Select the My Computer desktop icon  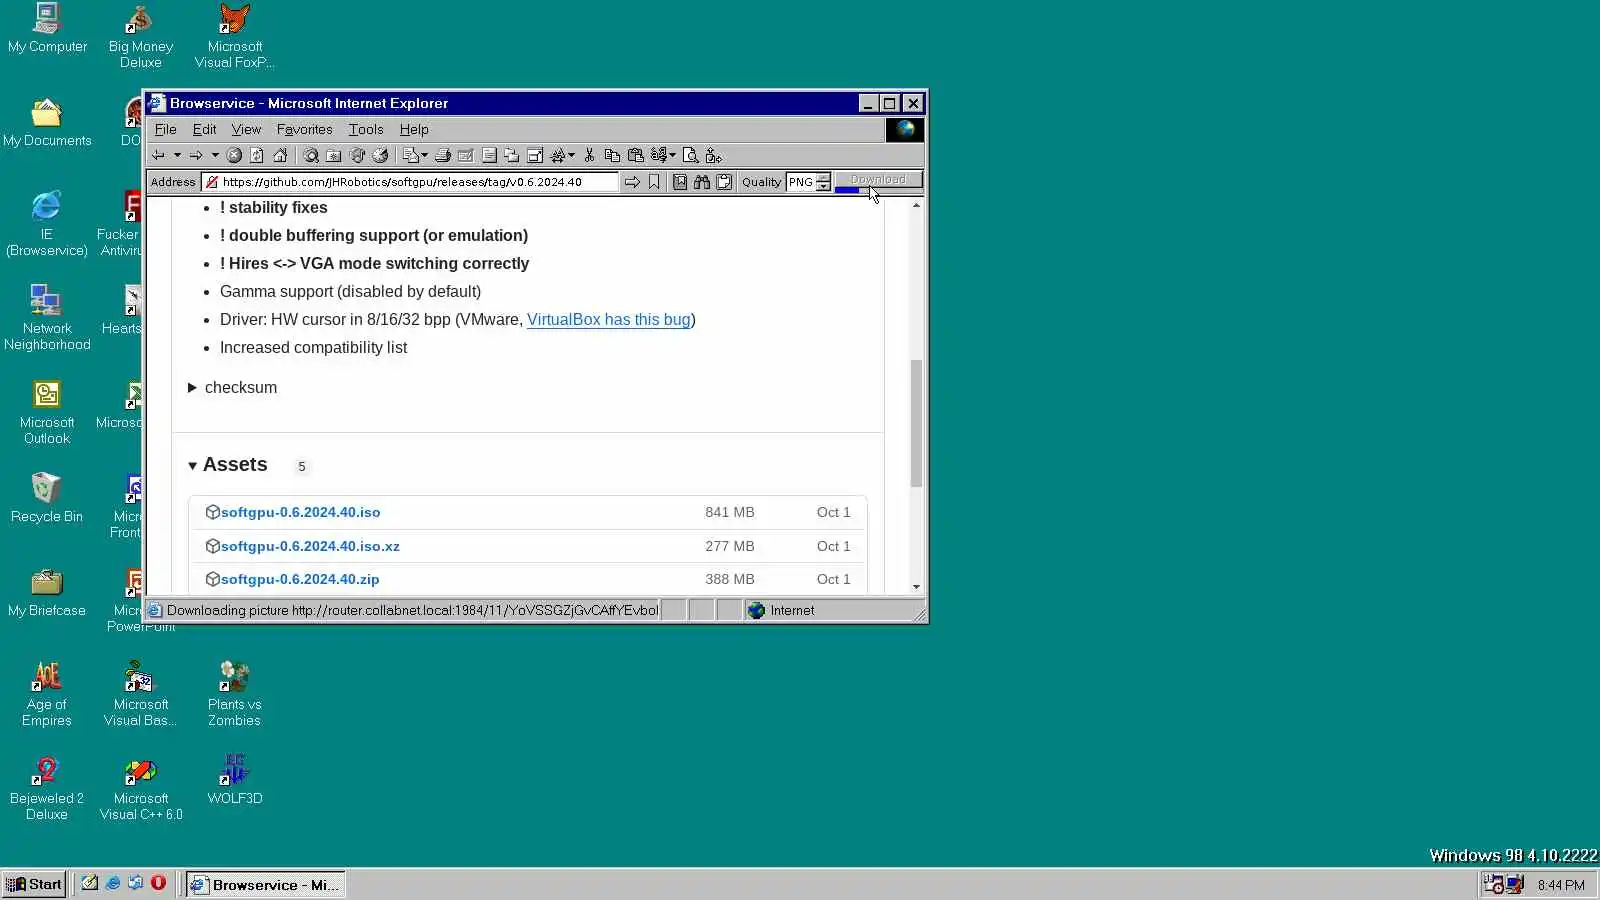coord(47,28)
